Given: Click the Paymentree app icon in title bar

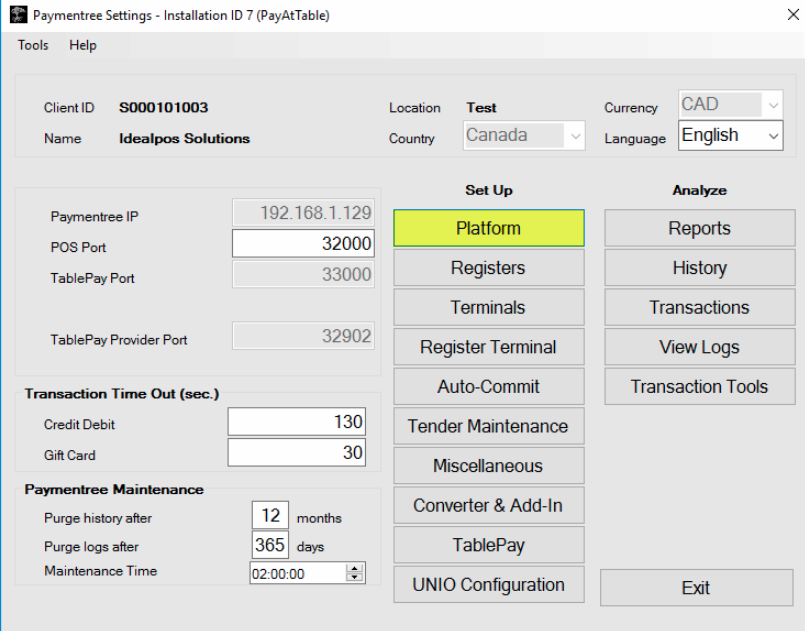Looking at the screenshot, I should tap(18, 14).
